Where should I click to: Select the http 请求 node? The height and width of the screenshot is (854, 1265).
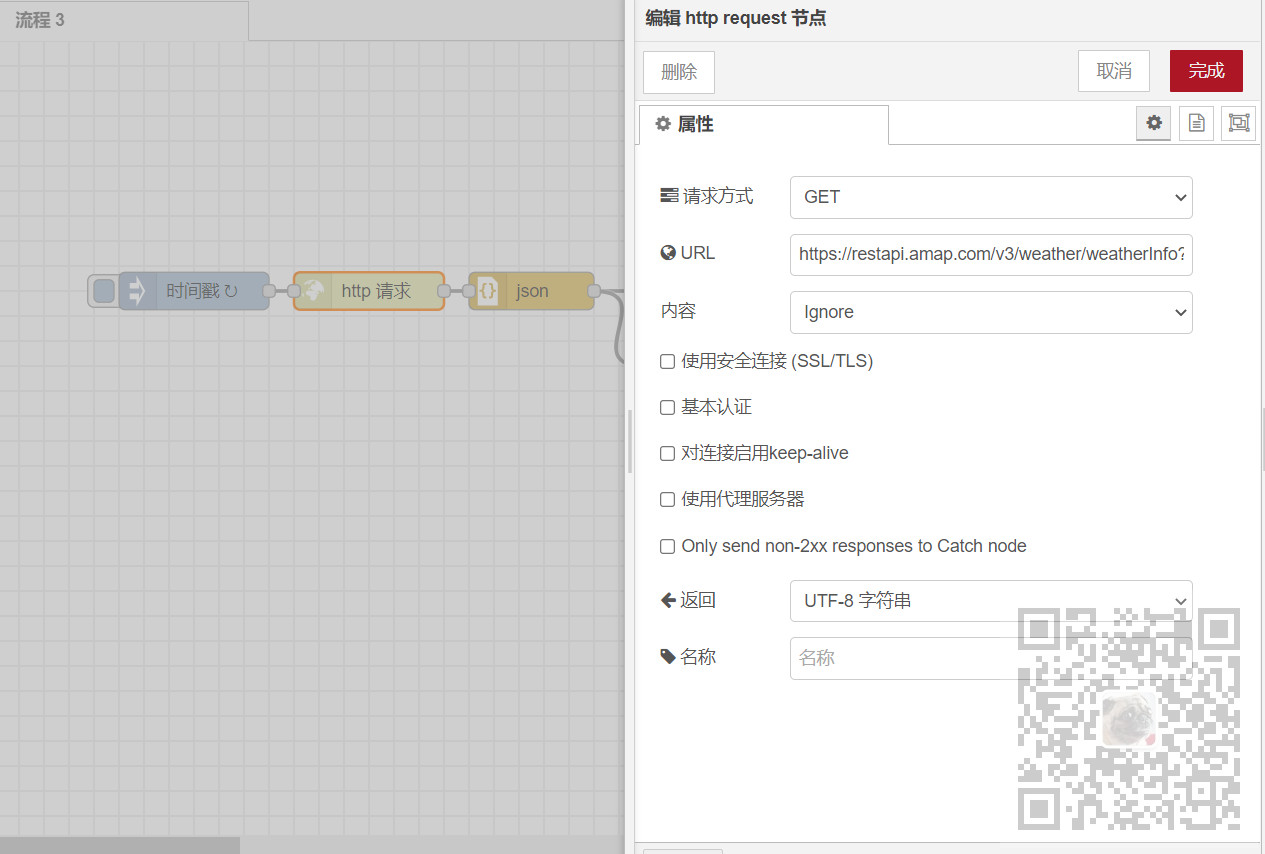(x=369, y=291)
